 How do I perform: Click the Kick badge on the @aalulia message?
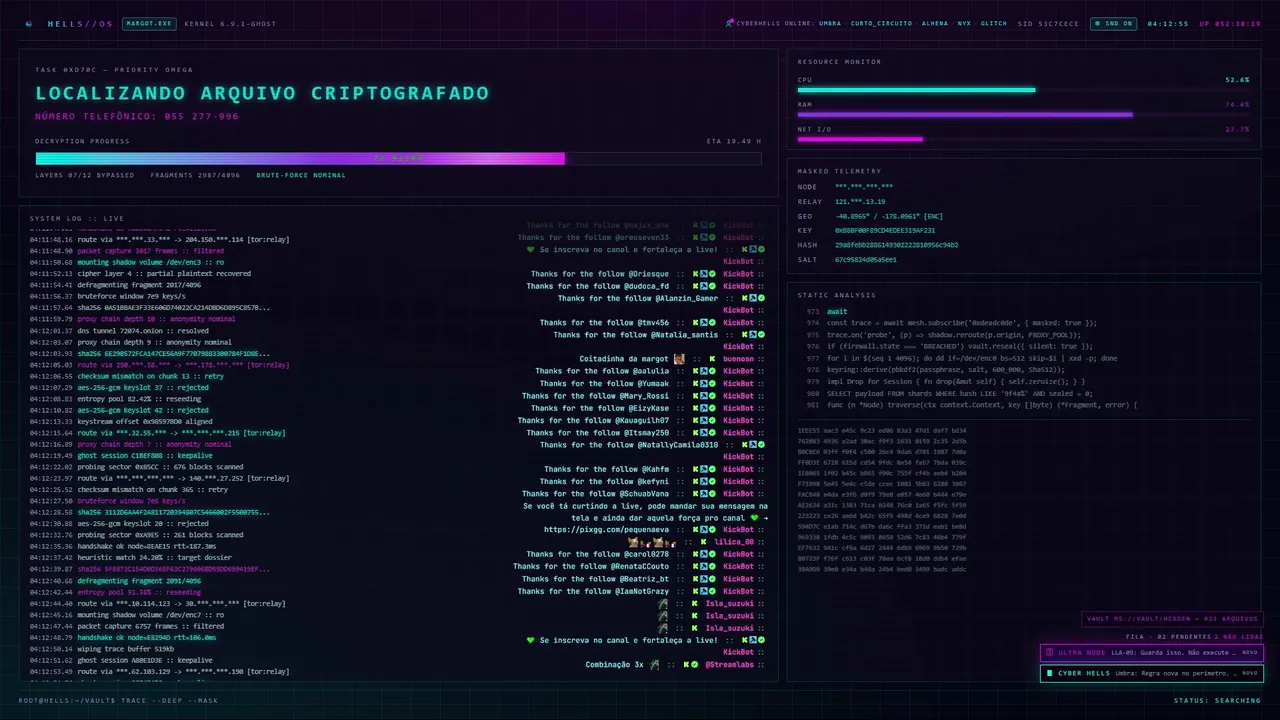point(694,371)
